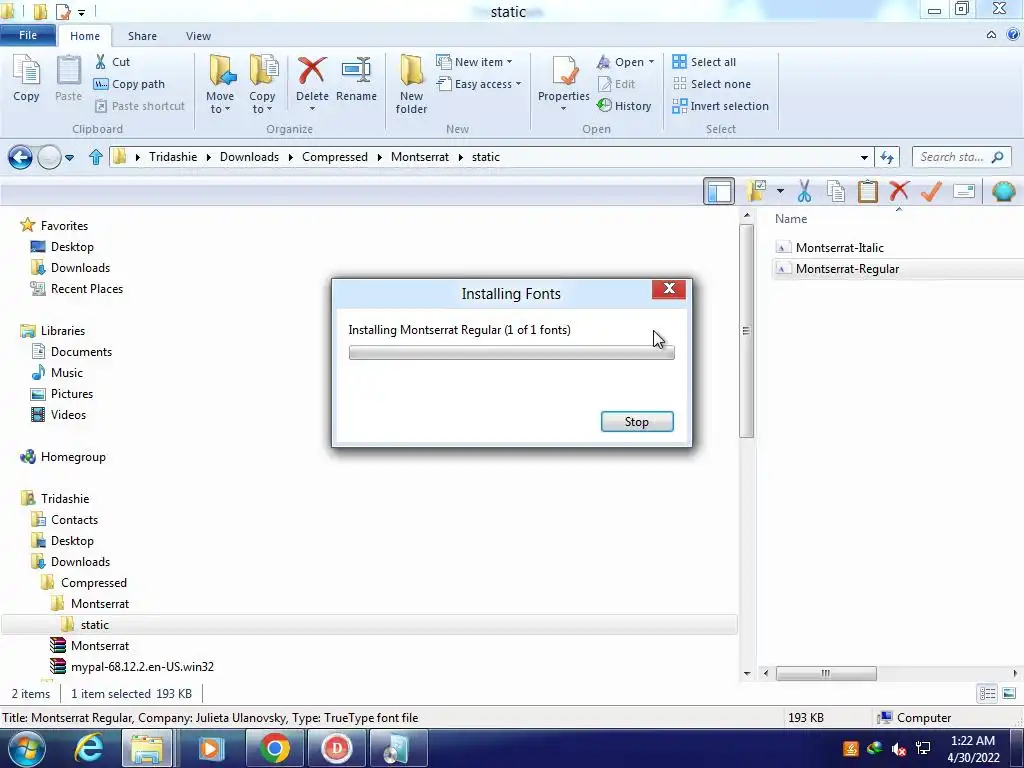Viewport: 1024px width, 768px height.
Task: Click the copy pages icon in lower toolbar
Action: (x=836, y=191)
